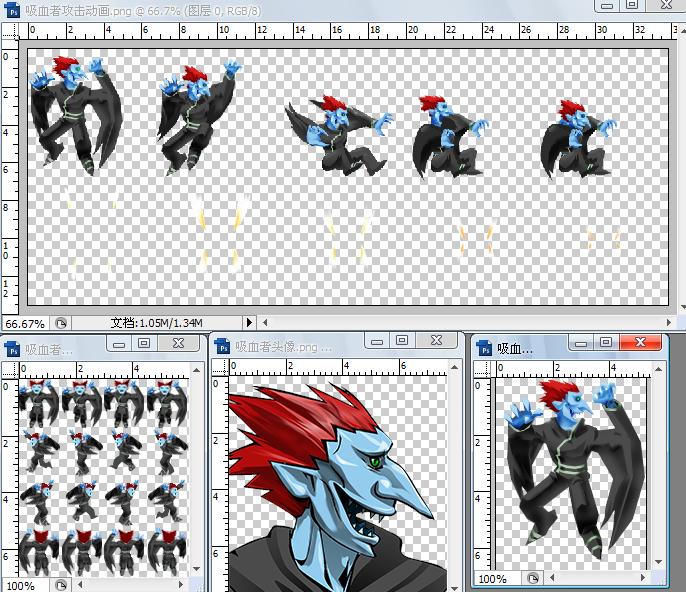Click the right scroll arrow of the sprite-sheet window

[x=181, y=585]
